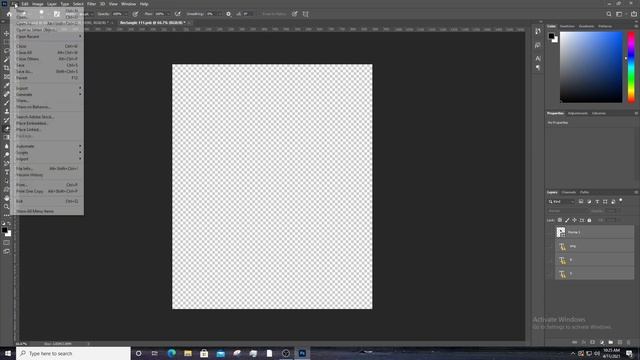Image resolution: width=640 pixels, height=360 pixels.
Task: Select the Crop tool
Action: click(x=6, y=68)
